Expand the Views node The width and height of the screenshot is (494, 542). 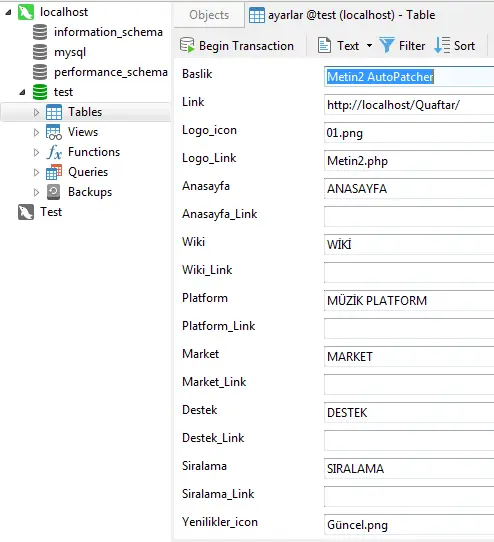coord(36,132)
